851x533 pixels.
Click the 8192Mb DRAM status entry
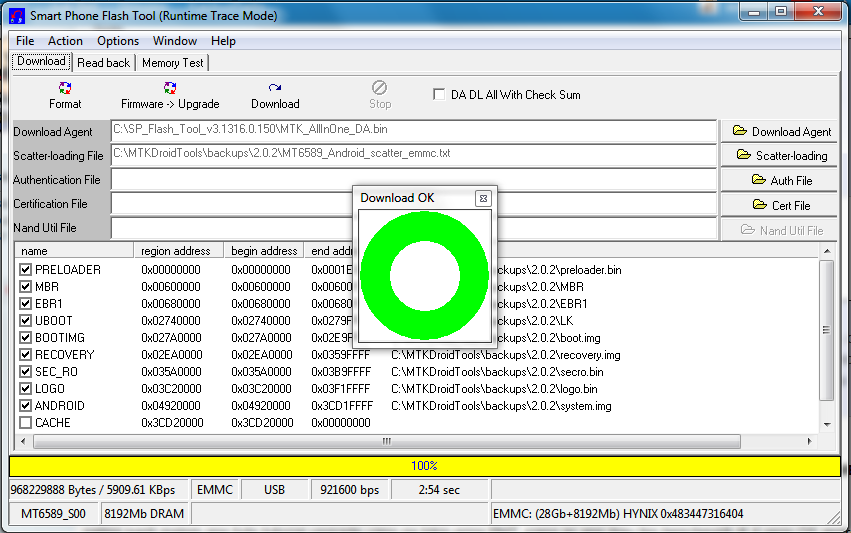tap(144, 514)
